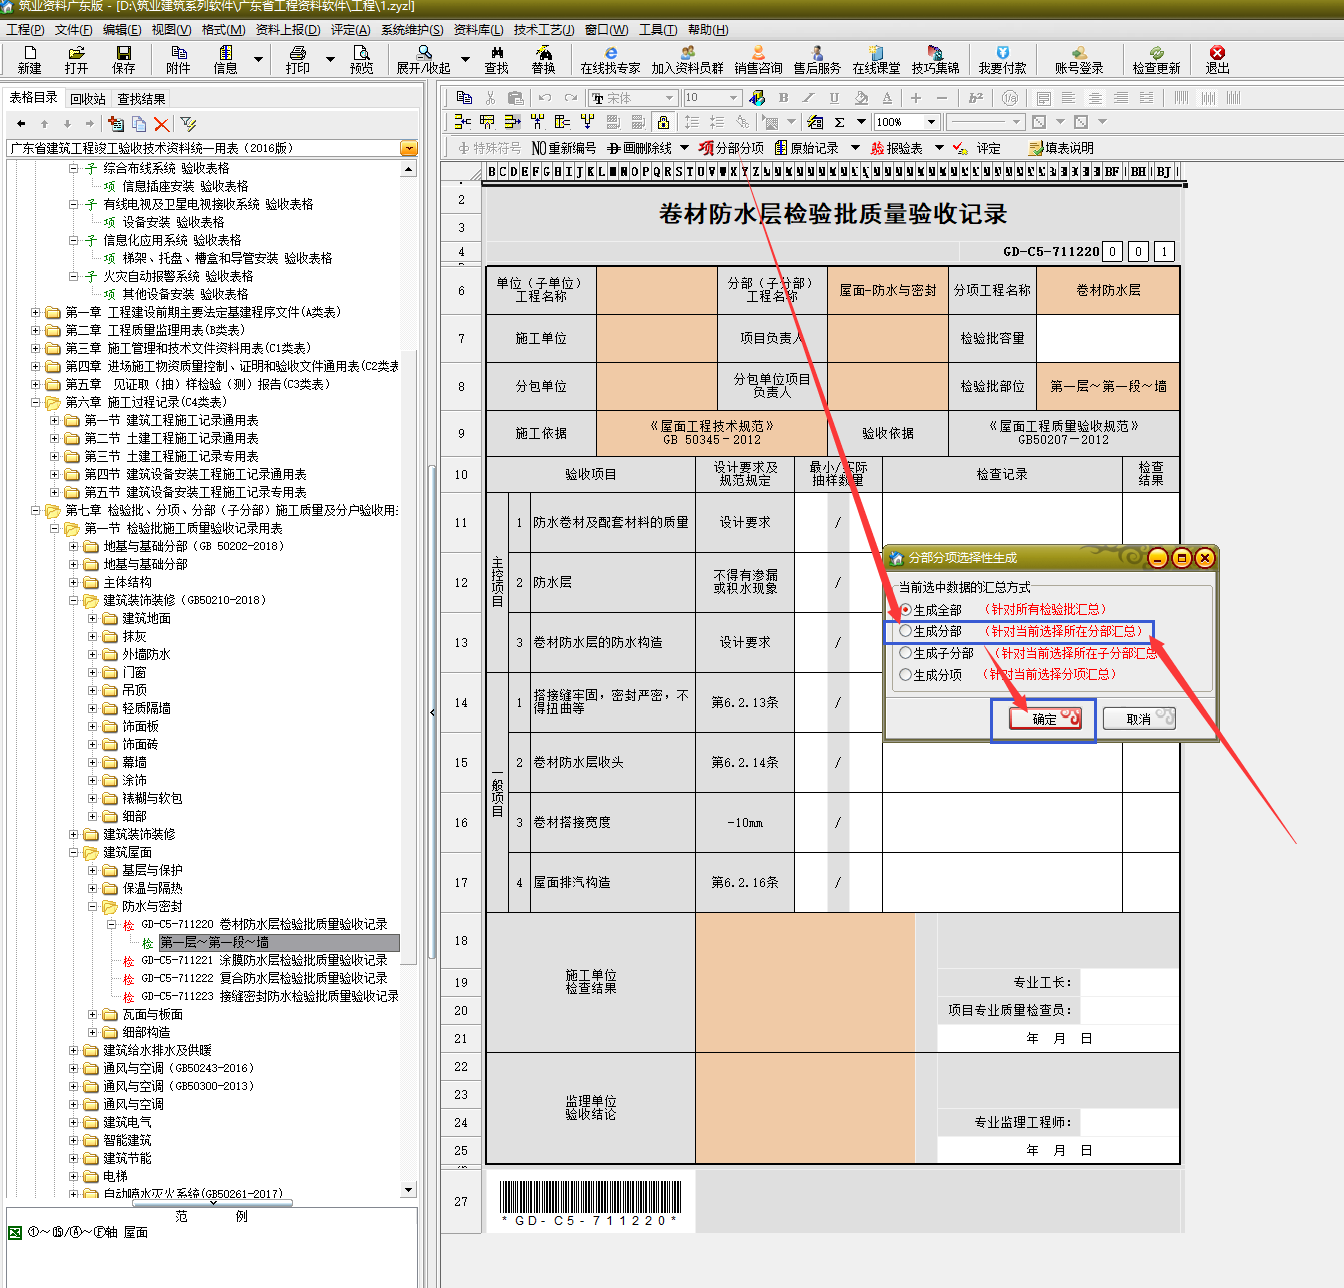The height and width of the screenshot is (1288, 1344).
Task: Click the 检验批容量 value cell
Action: [1108, 338]
